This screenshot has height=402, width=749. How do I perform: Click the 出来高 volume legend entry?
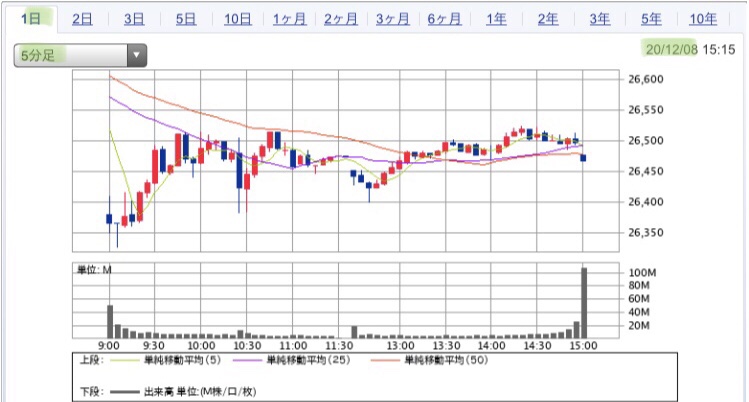(200, 392)
